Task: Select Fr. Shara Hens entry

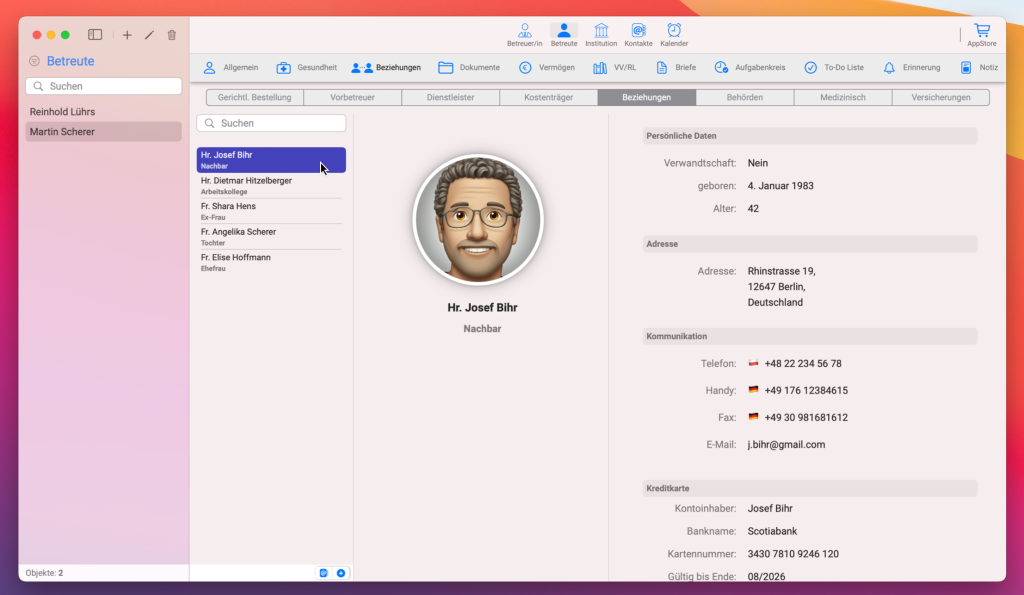Action: coord(271,211)
